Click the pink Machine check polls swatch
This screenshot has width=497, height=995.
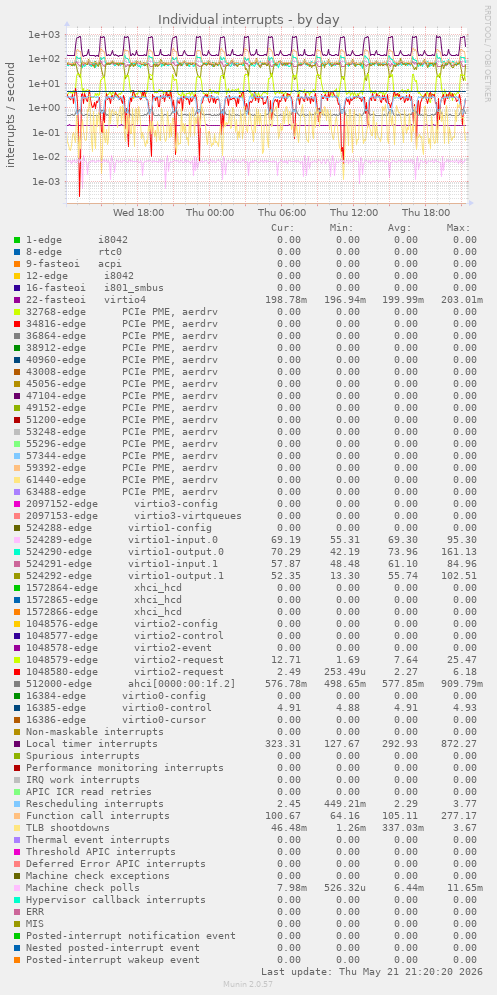(17, 888)
